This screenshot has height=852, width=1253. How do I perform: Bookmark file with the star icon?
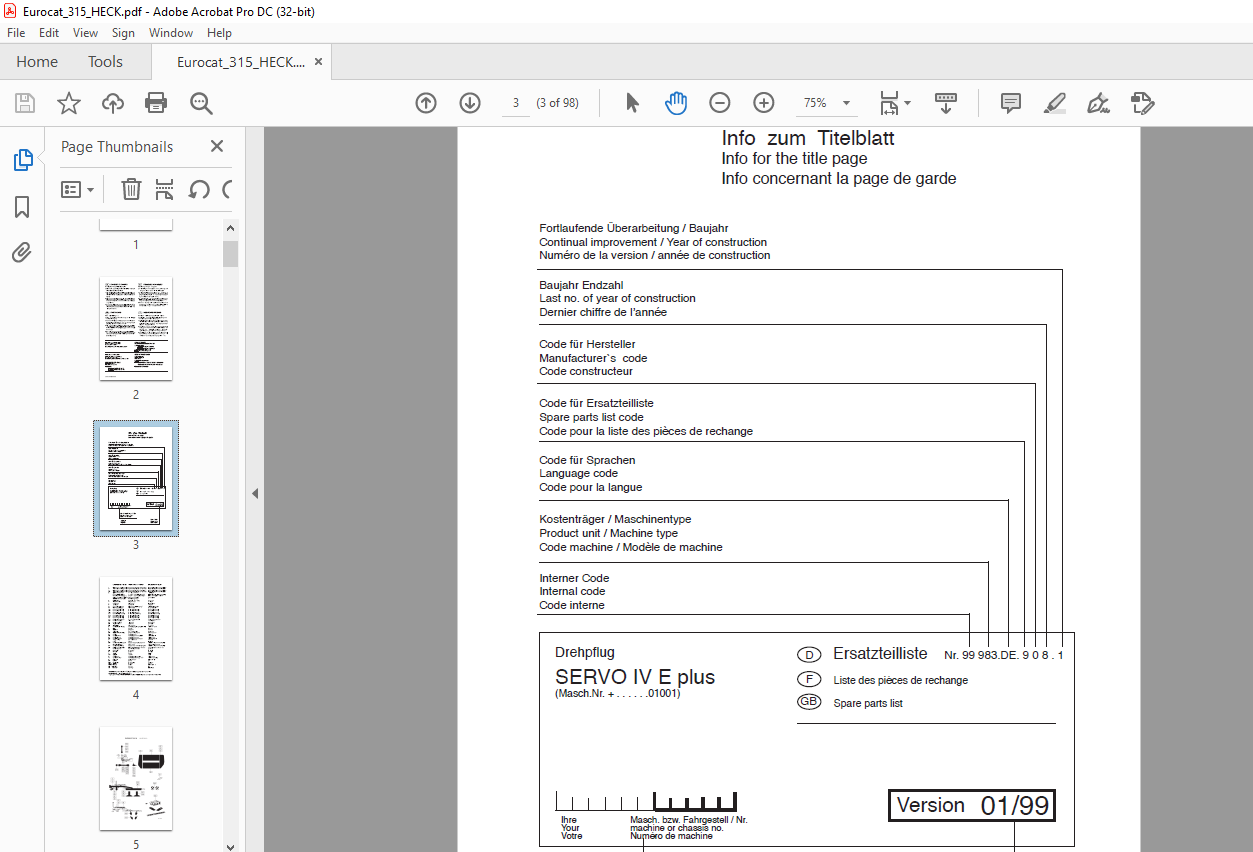pos(68,103)
